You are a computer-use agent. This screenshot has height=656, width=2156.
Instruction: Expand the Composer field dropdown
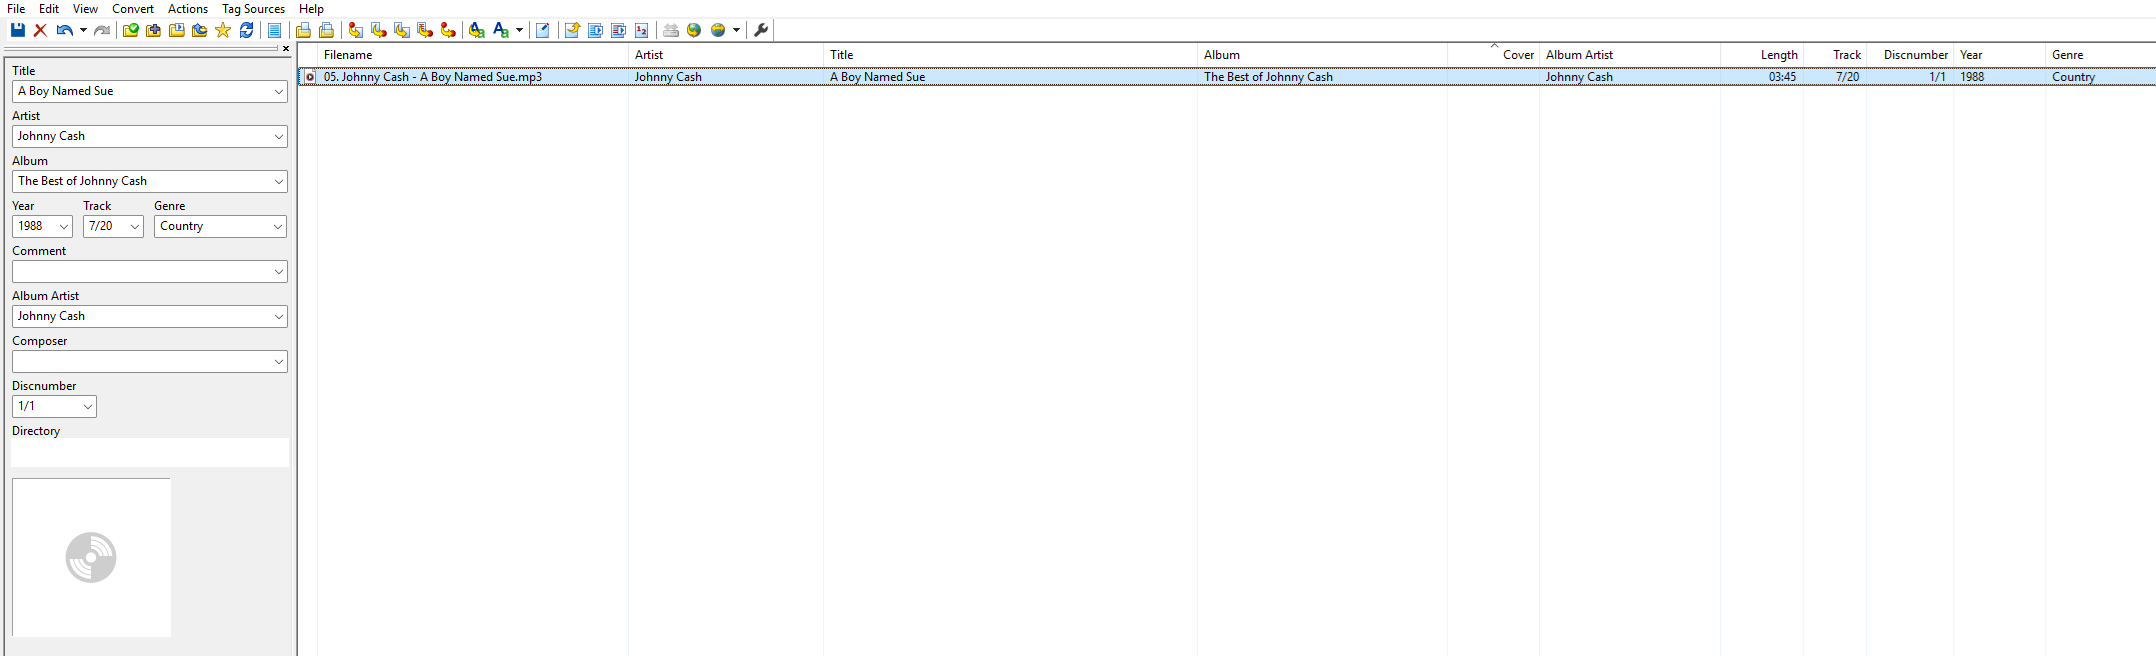click(x=278, y=361)
